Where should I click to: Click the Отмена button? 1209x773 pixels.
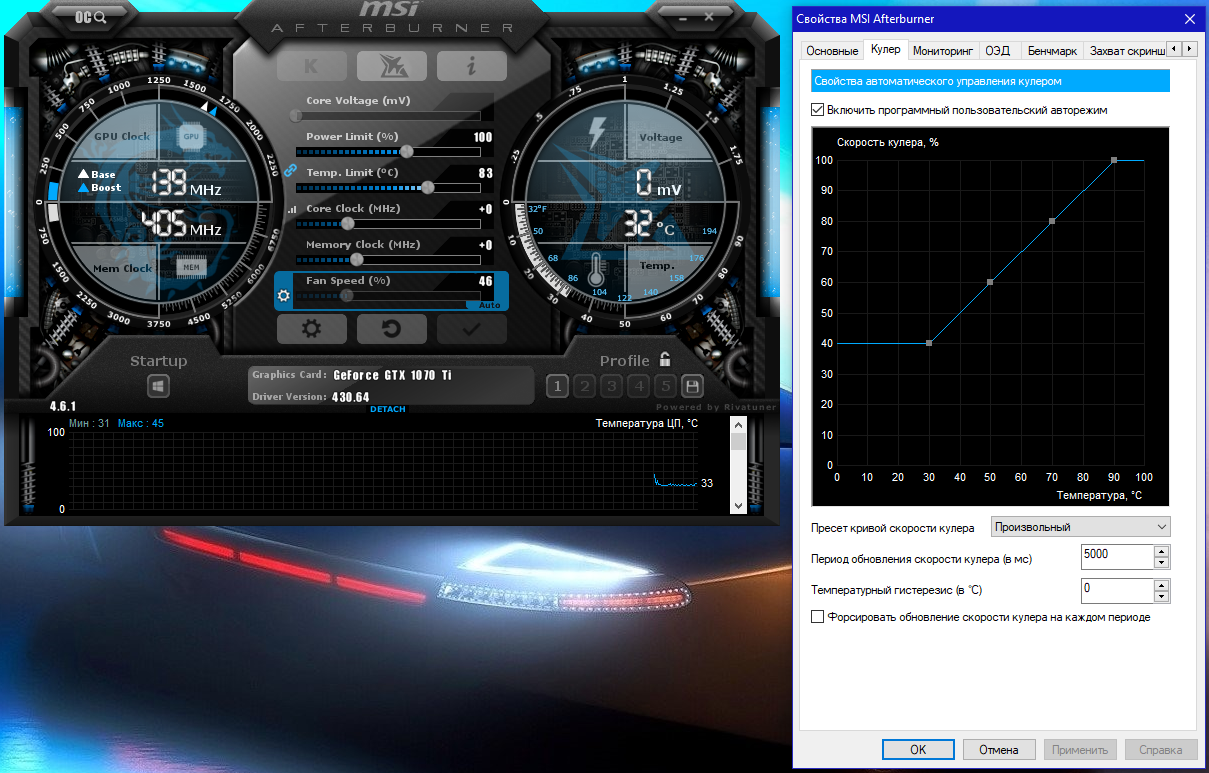[999, 749]
